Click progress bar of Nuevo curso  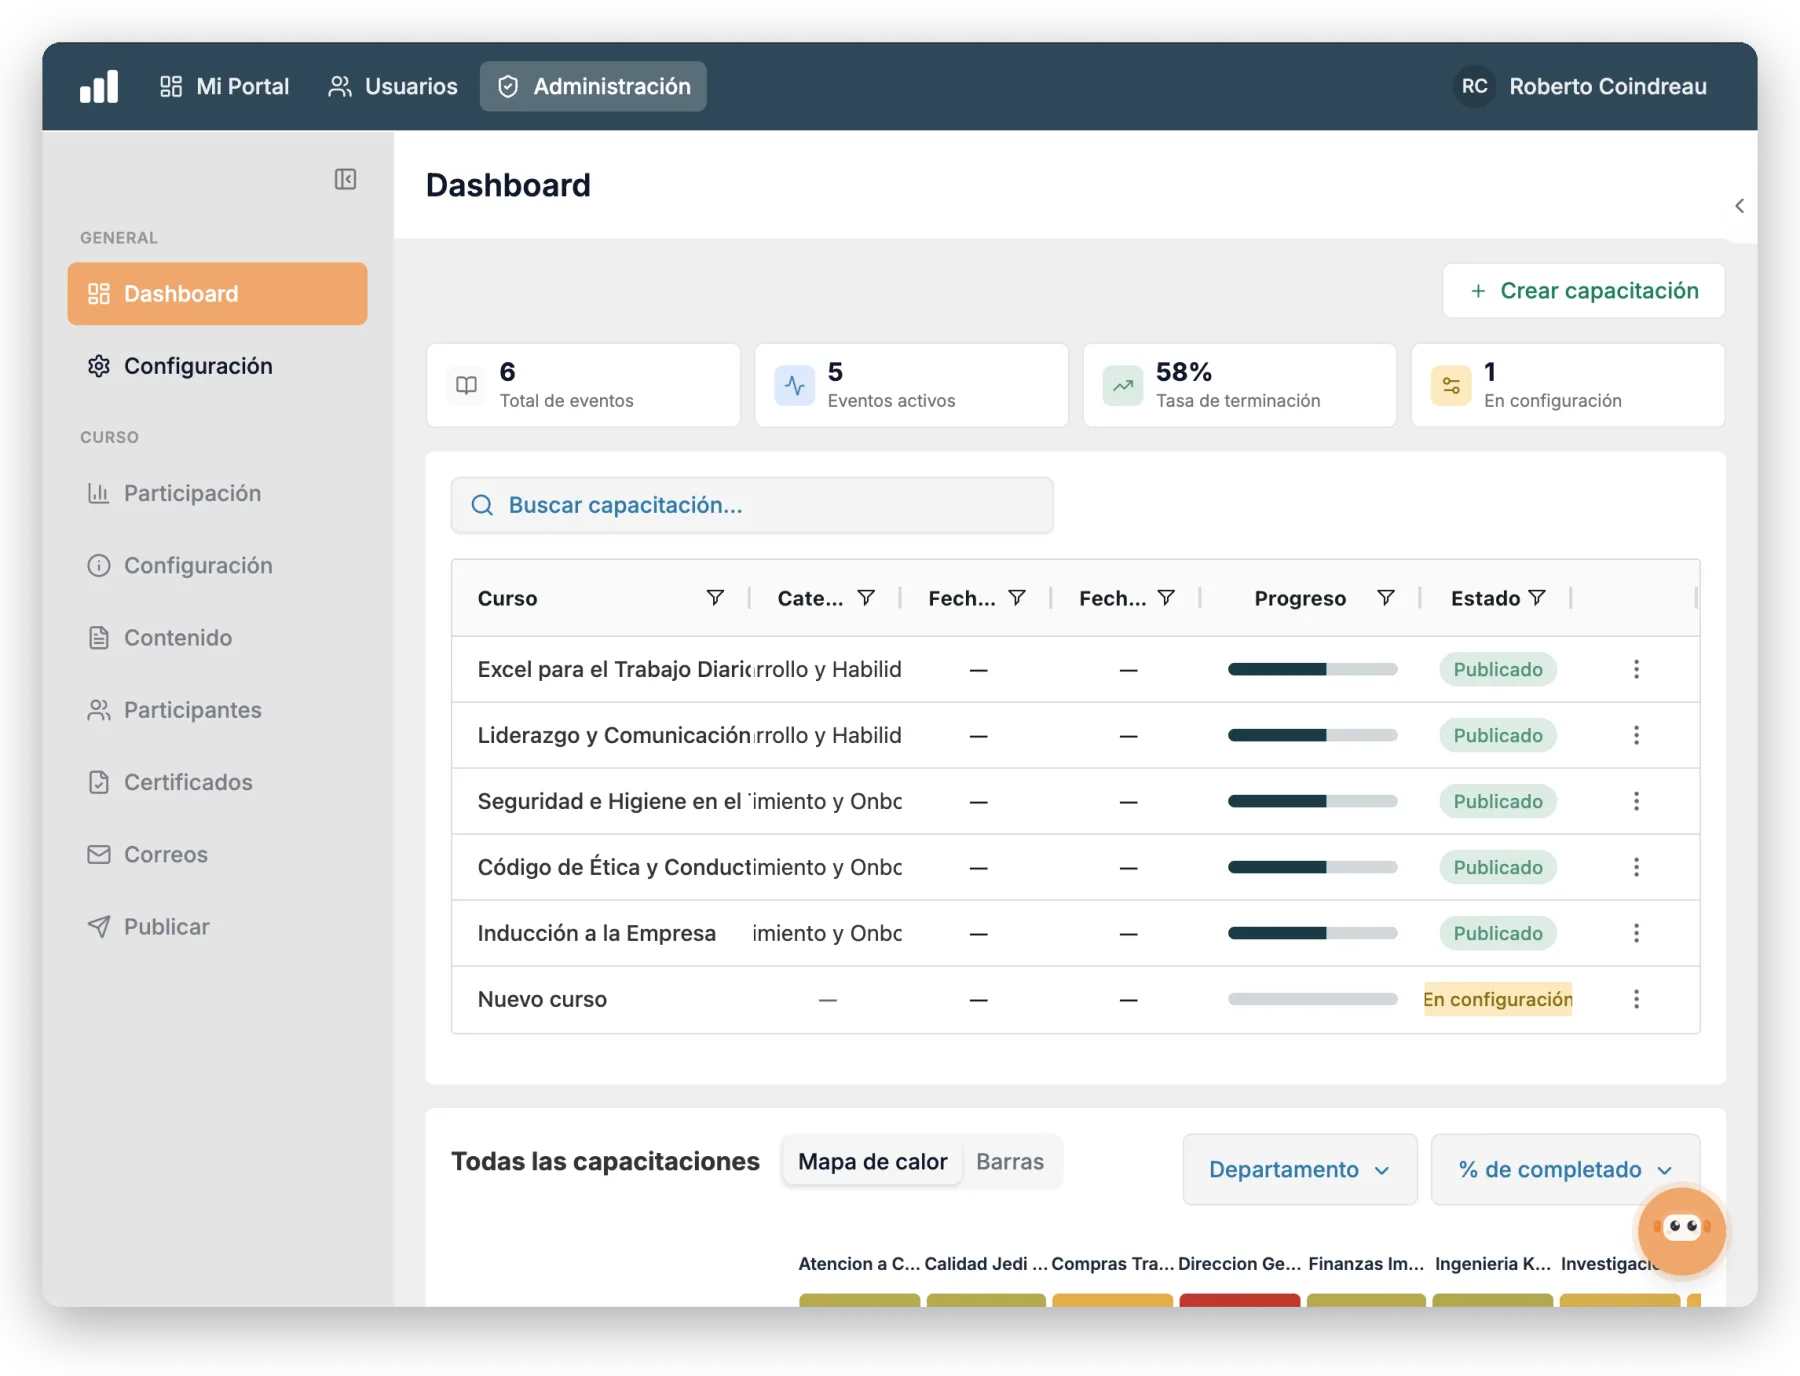pos(1312,999)
